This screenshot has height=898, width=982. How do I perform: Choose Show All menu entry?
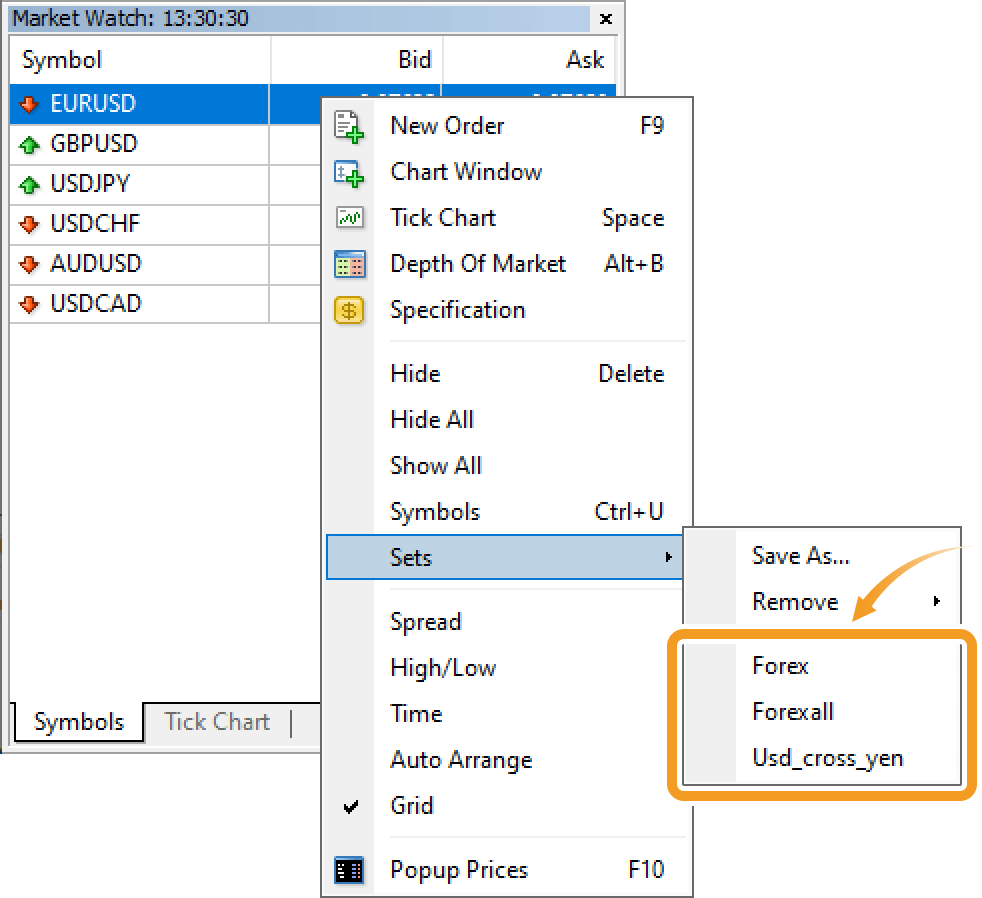point(506,466)
